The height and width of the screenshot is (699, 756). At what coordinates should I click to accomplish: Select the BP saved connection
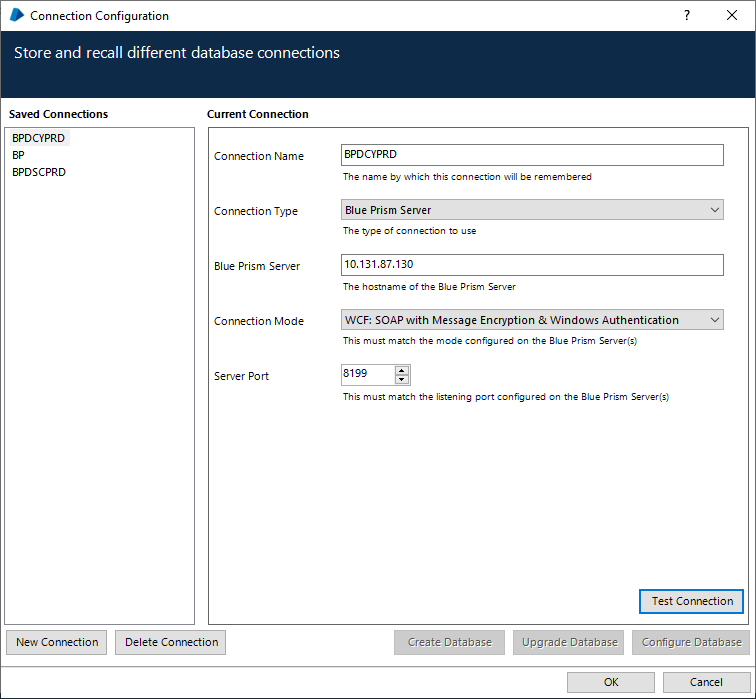click(18, 155)
